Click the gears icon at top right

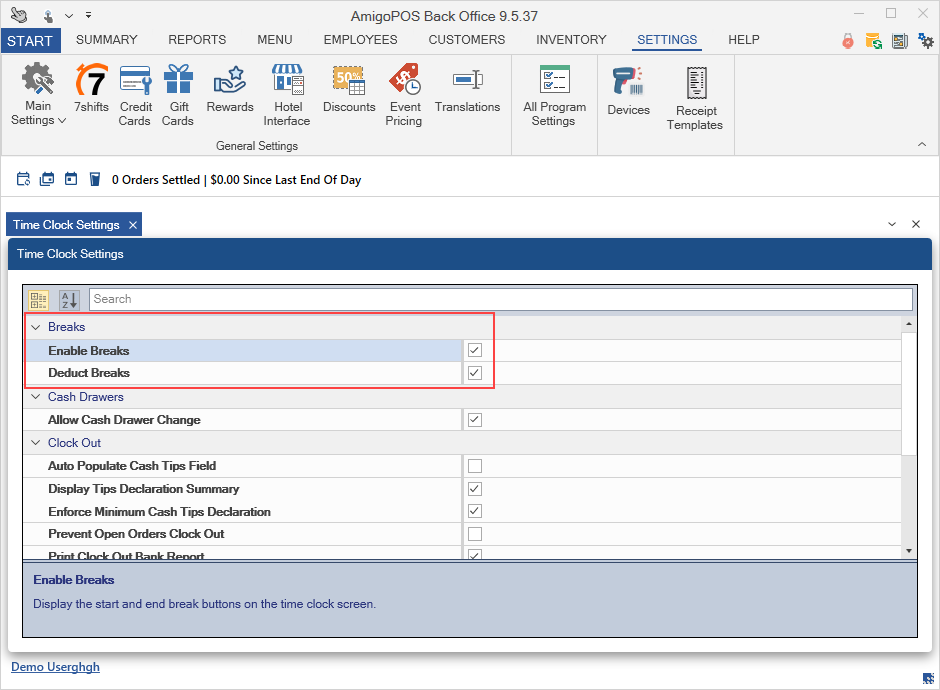pos(926,41)
